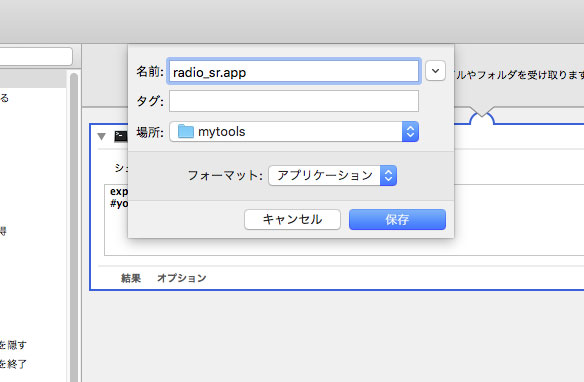This screenshot has width=584, height=382.
Task: Open the フォーマット dropdown set to アプリケーション
Action: (332, 175)
